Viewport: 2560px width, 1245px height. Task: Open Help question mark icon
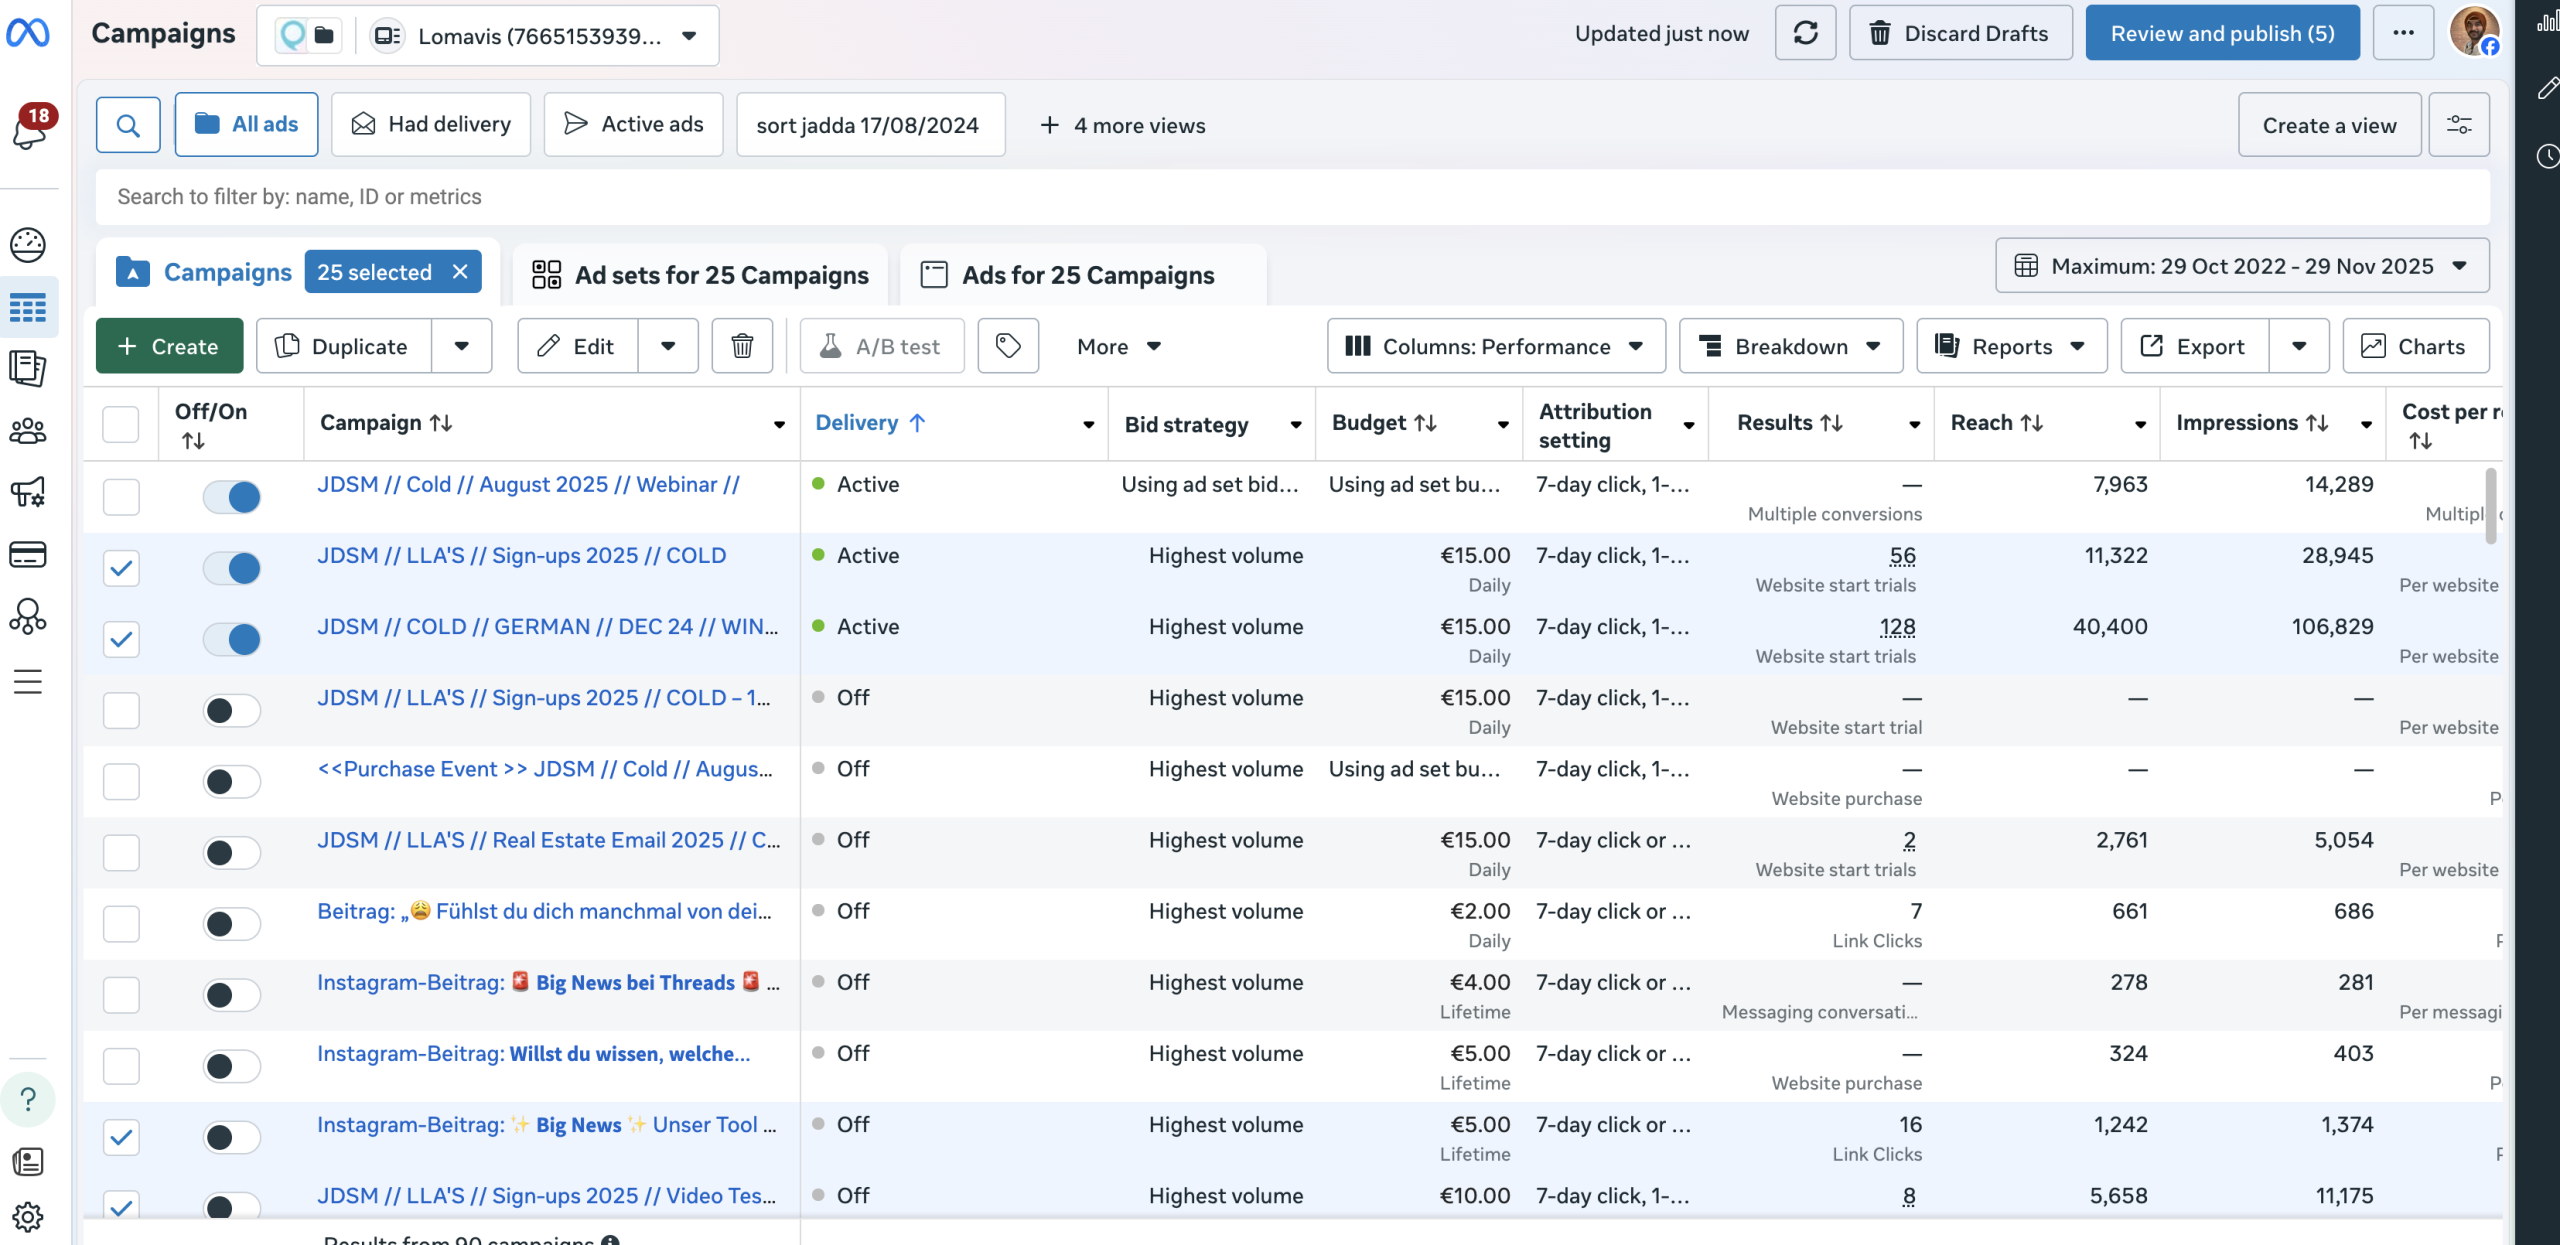coord(28,1099)
